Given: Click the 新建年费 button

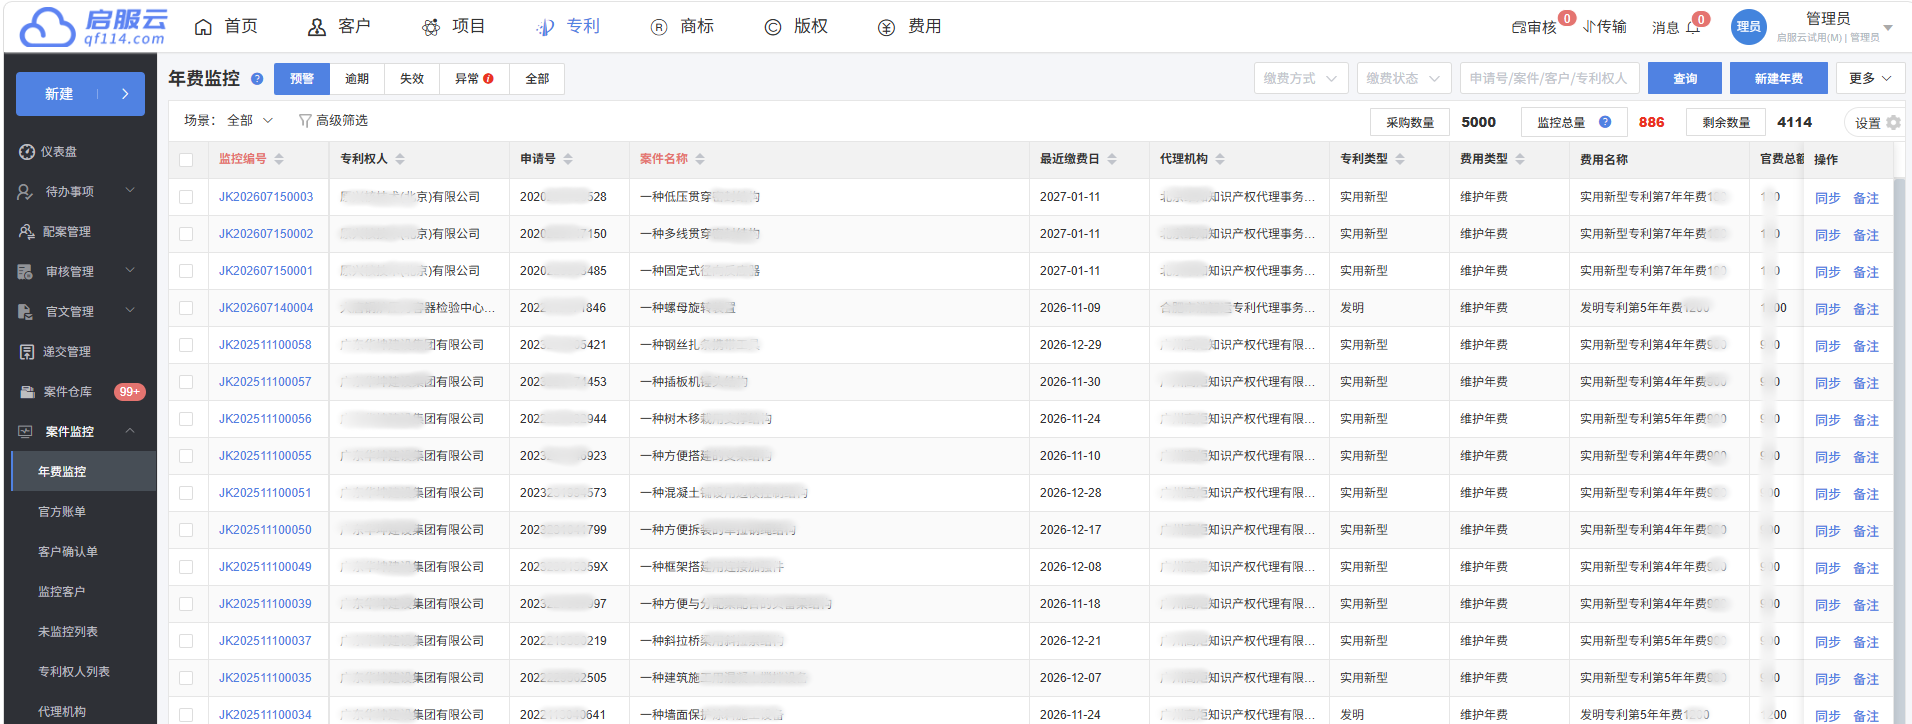Looking at the screenshot, I should click(x=1778, y=78).
